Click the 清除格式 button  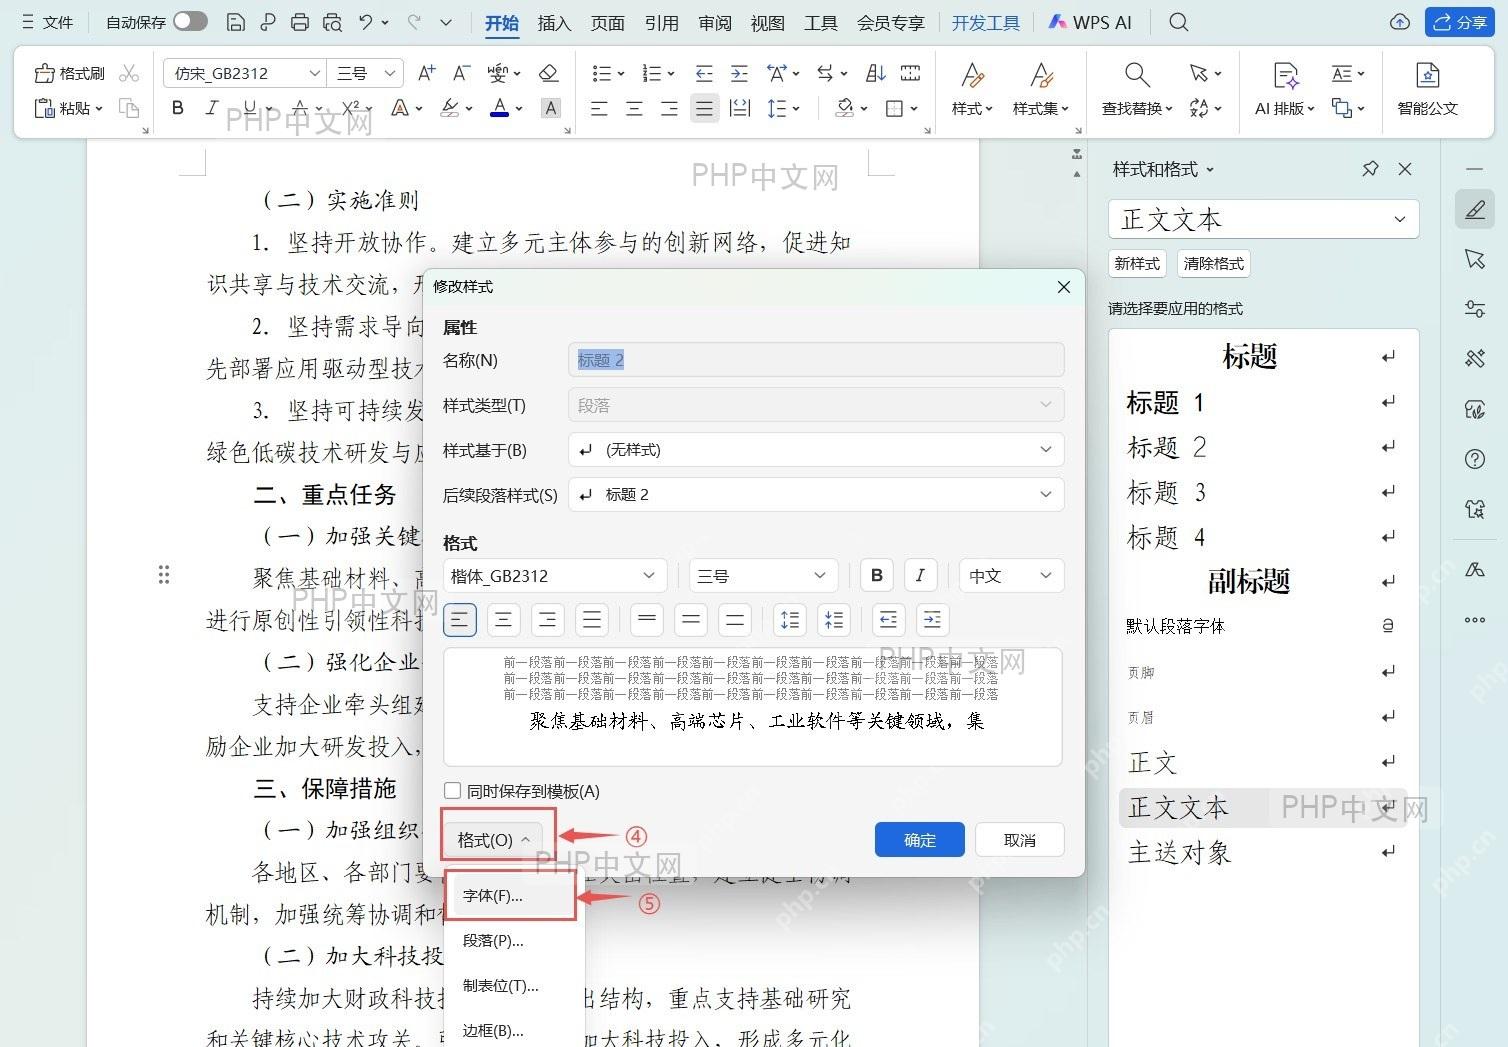1213,263
